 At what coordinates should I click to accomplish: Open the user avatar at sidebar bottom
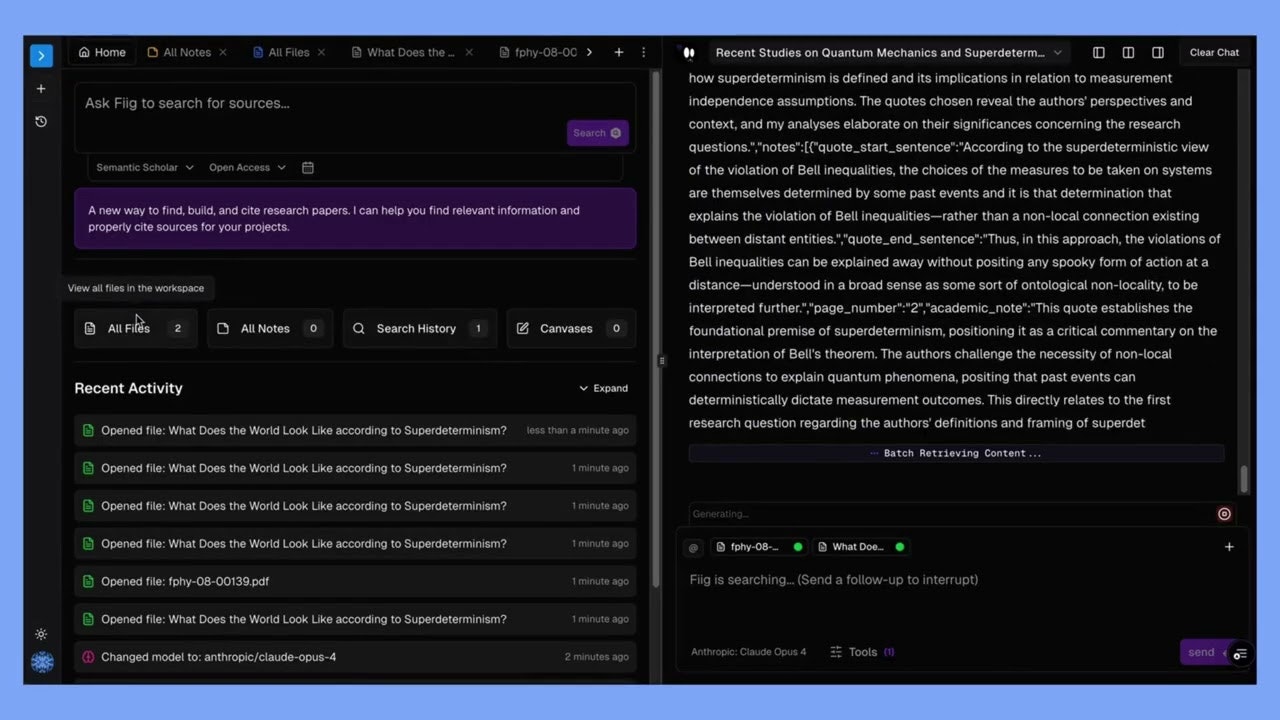tap(42, 662)
